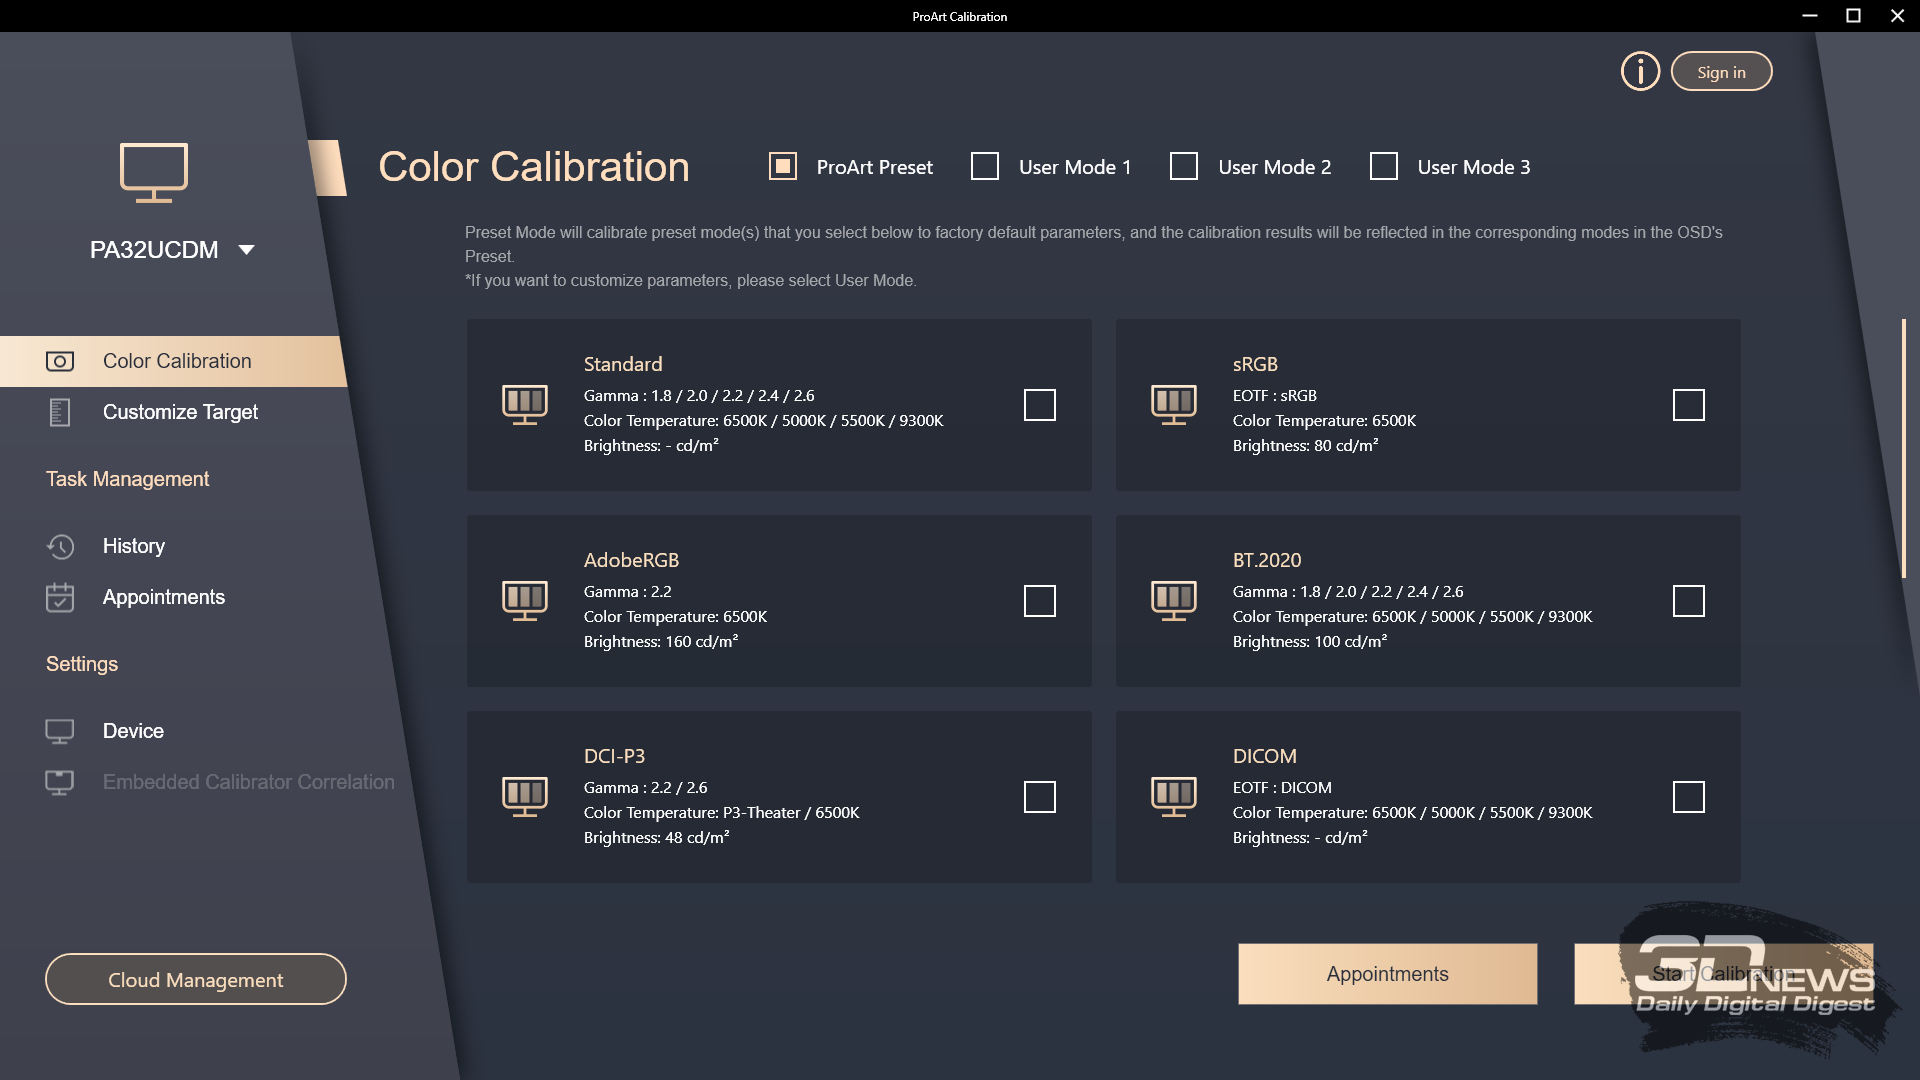Image resolution: width=1920 pixels, height=1080 pixels.
Task: Click the monitor icon in BT.2020 card
Action: [1174, 601]
